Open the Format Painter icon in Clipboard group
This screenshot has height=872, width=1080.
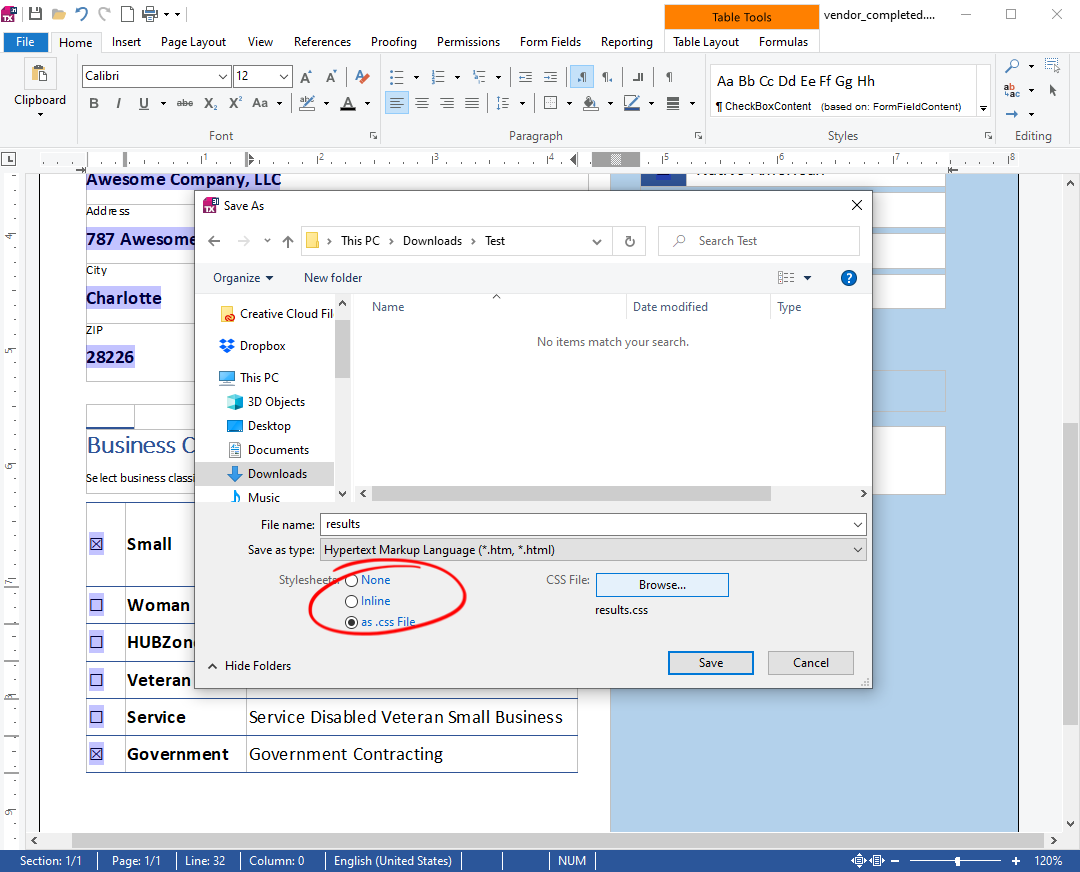(x=40, y=73)
